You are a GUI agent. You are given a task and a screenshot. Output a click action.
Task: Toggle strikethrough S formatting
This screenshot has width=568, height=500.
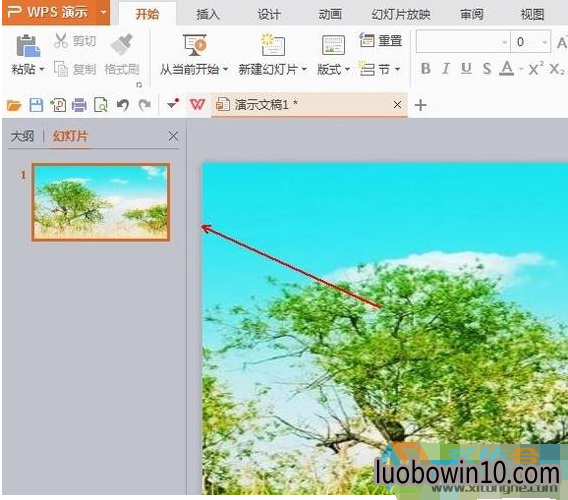coord(487,68)
